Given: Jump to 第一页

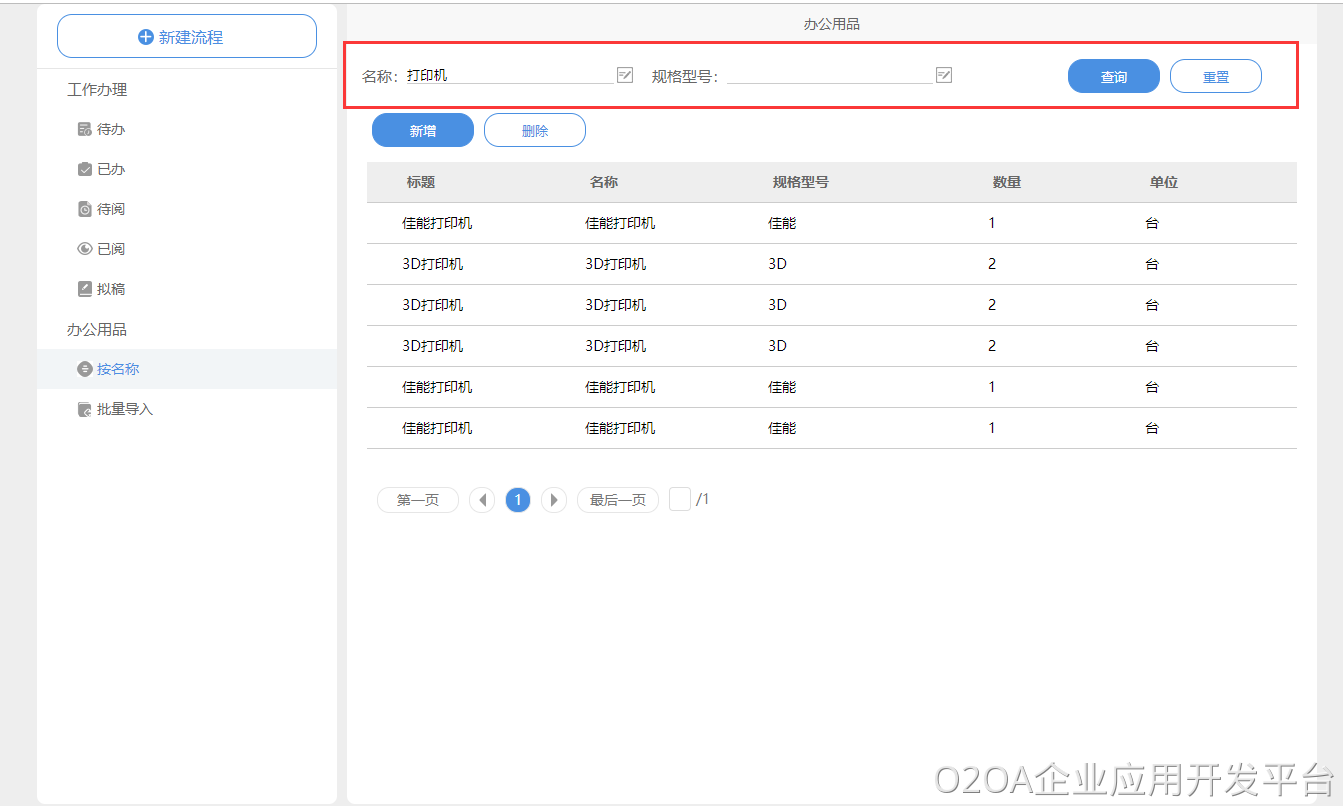Looking at the screenshot, I should [417, 500].
